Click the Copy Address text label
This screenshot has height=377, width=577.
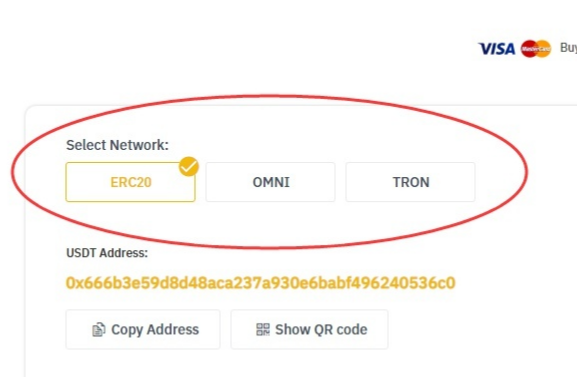[x=155, y=330]
